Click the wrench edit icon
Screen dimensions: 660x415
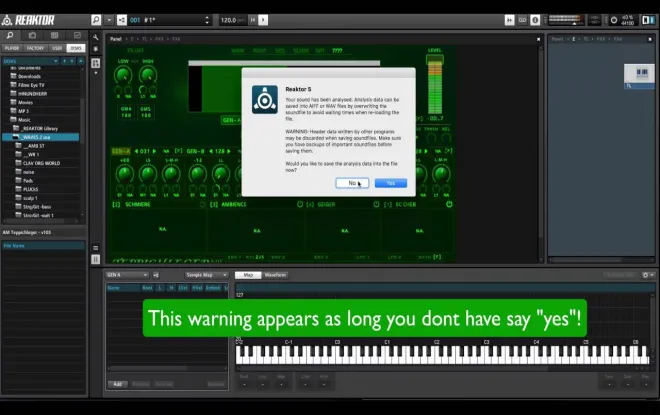(x=96, y=37)
